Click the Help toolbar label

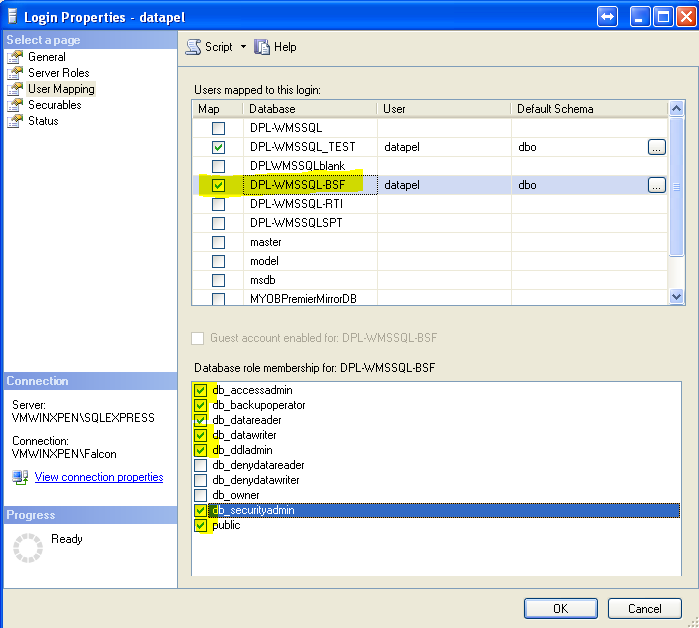(x=285, y=47)
